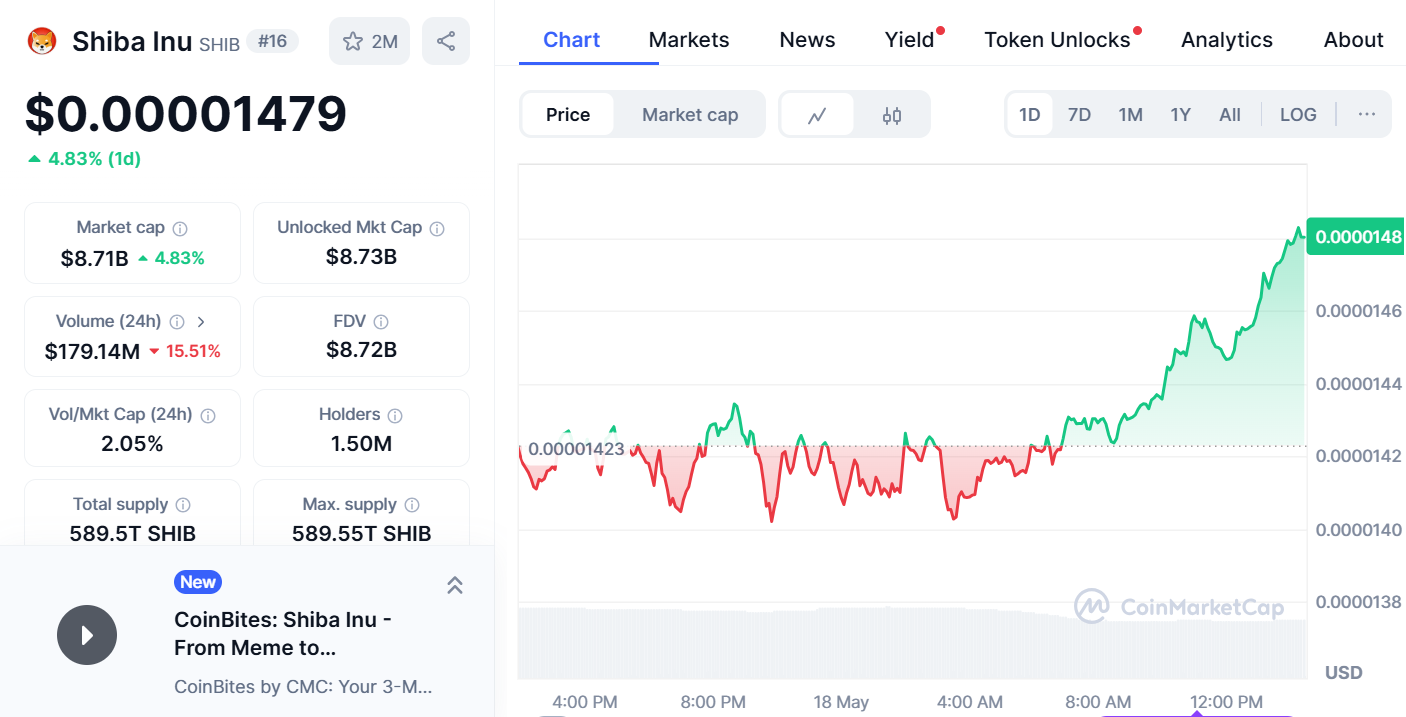Click the CoinBites video title link

283,633
